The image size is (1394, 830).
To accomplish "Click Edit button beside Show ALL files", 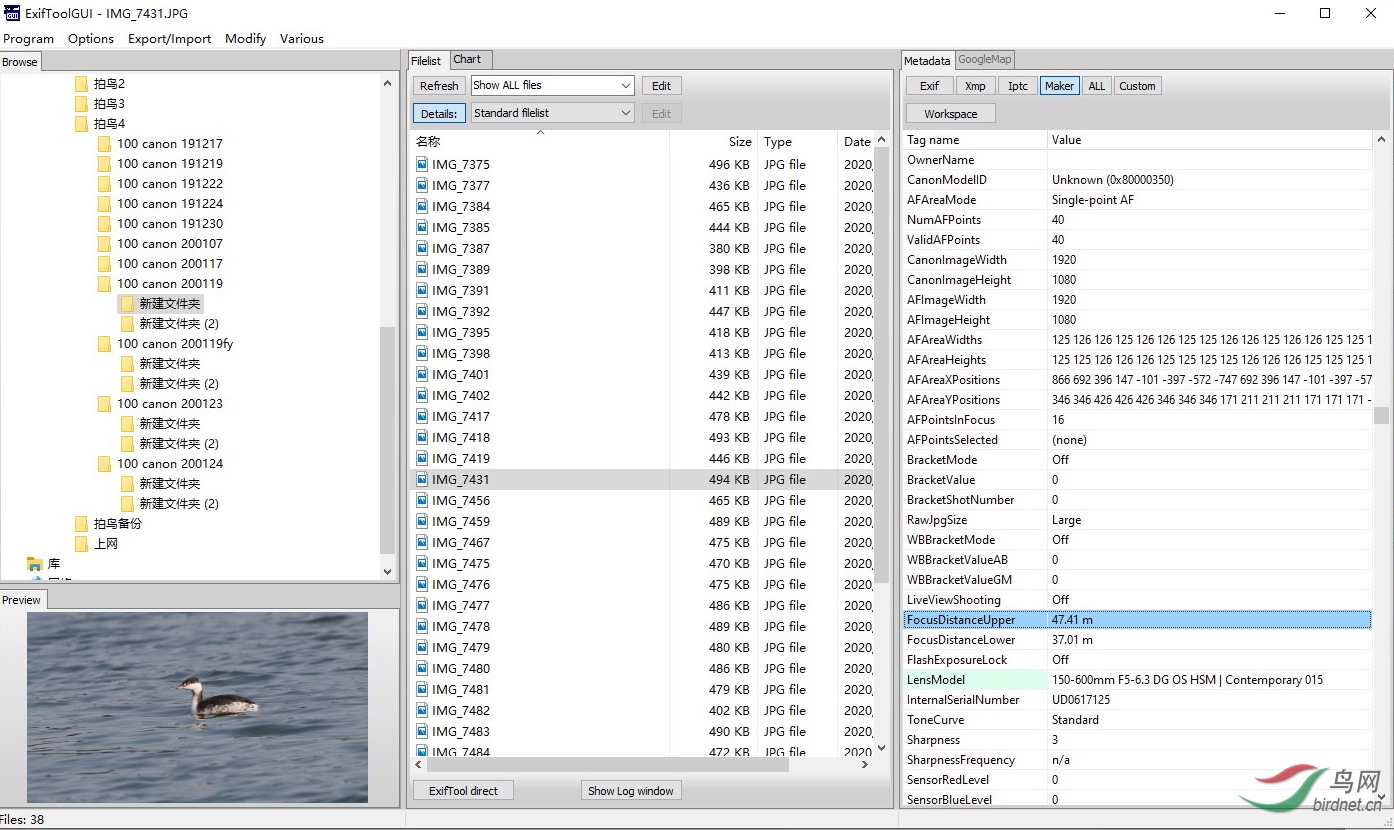I will 661,86.
